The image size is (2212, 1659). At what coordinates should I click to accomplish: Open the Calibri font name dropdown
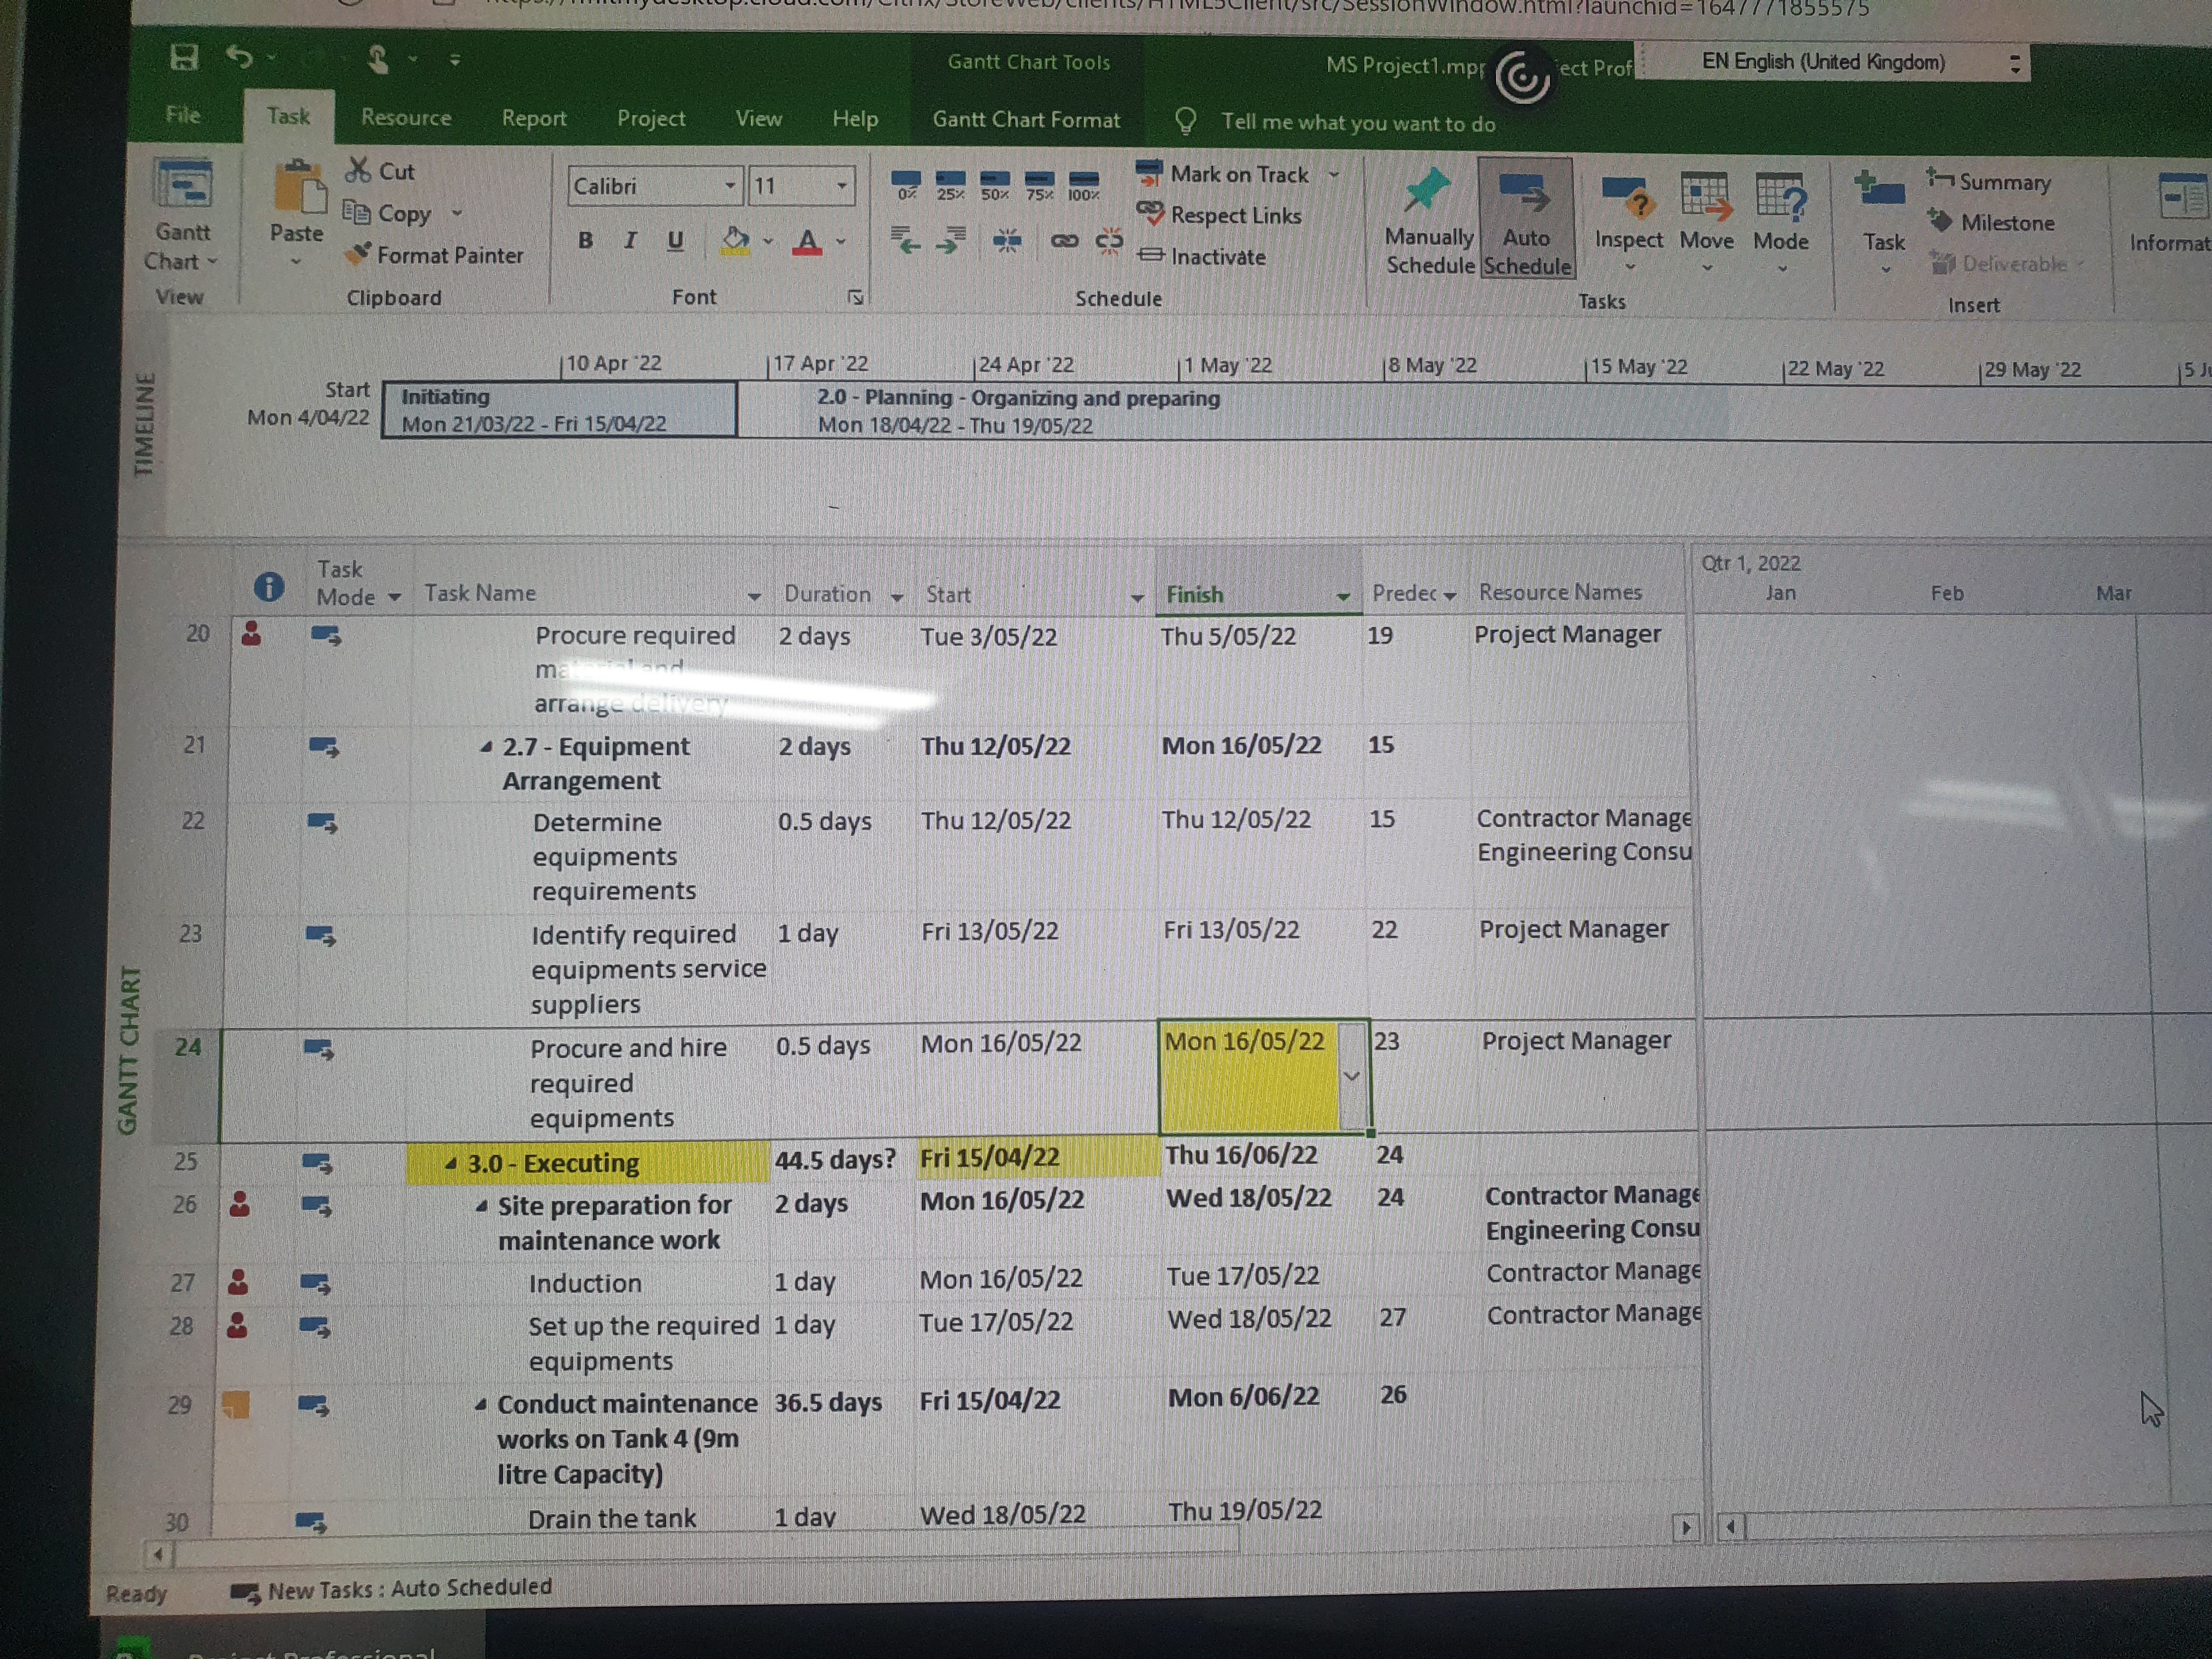tap(730, 186)
